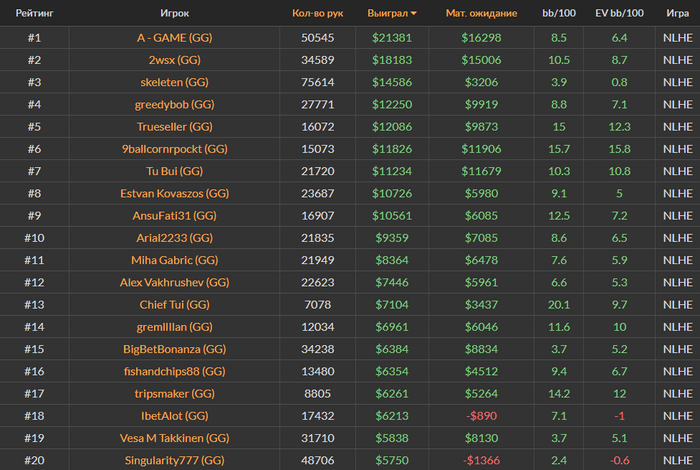This screenshot has height=470, width=700.
Task: Open IbetAlot (GG) player profile
Action: pyautogui.click(x=183, y=415)
